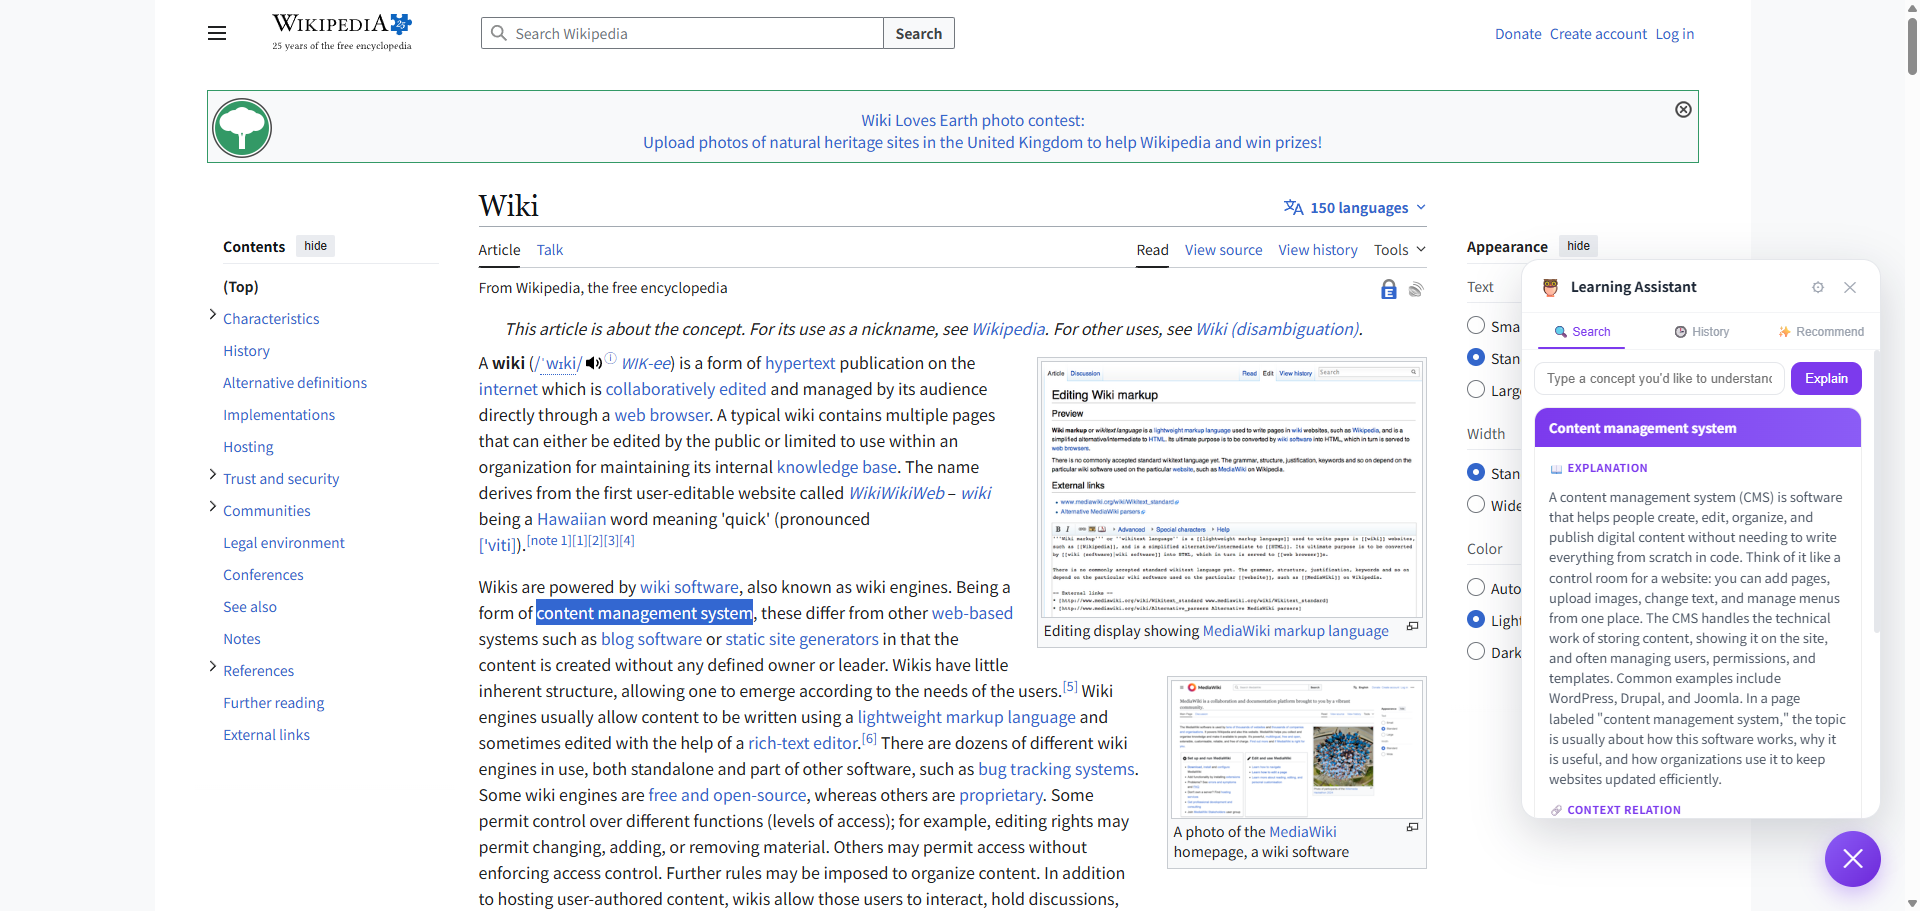Close the Learning Assistant panel
The width and height of the screenshot is (1920, 911).
click(1850, 287)
